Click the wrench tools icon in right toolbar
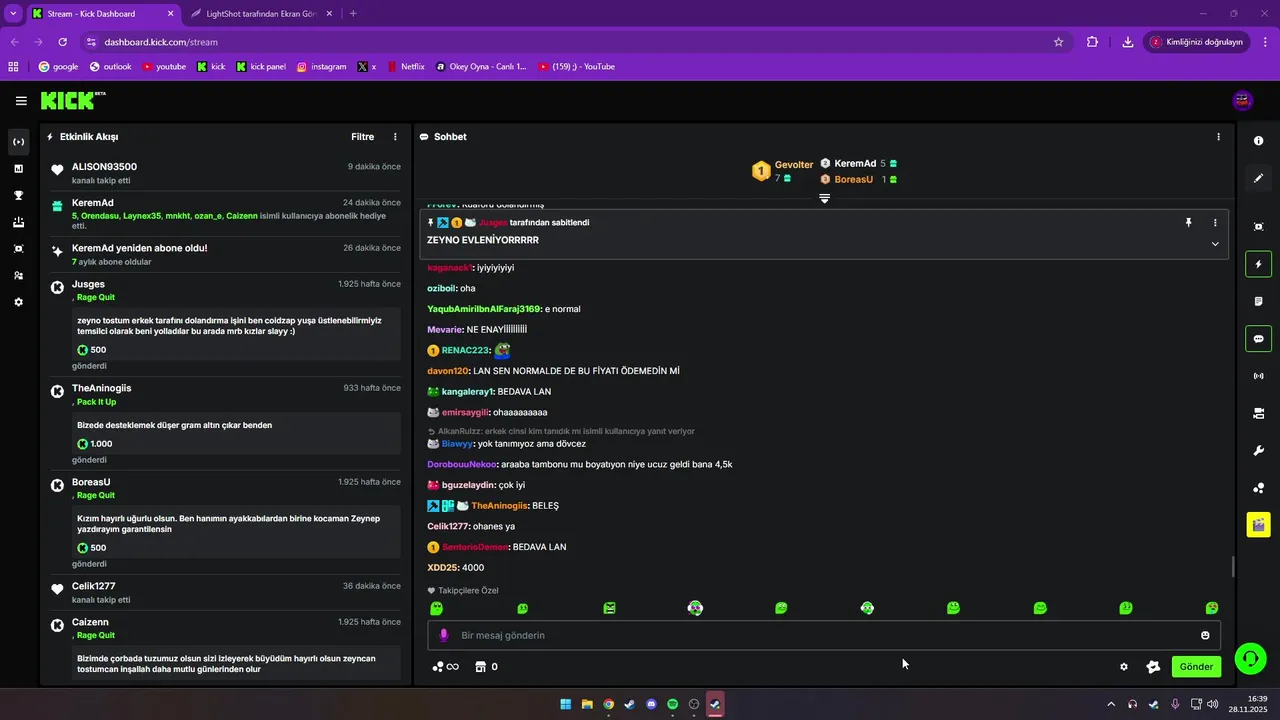The width and height of the screenshot is (1280, 720). (1258, 451)
